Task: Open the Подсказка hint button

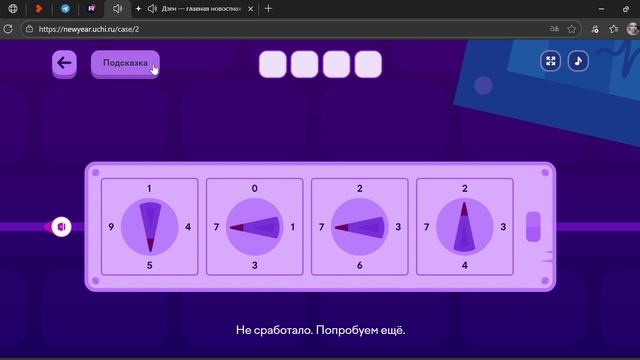Action: (x=125, y=63)
